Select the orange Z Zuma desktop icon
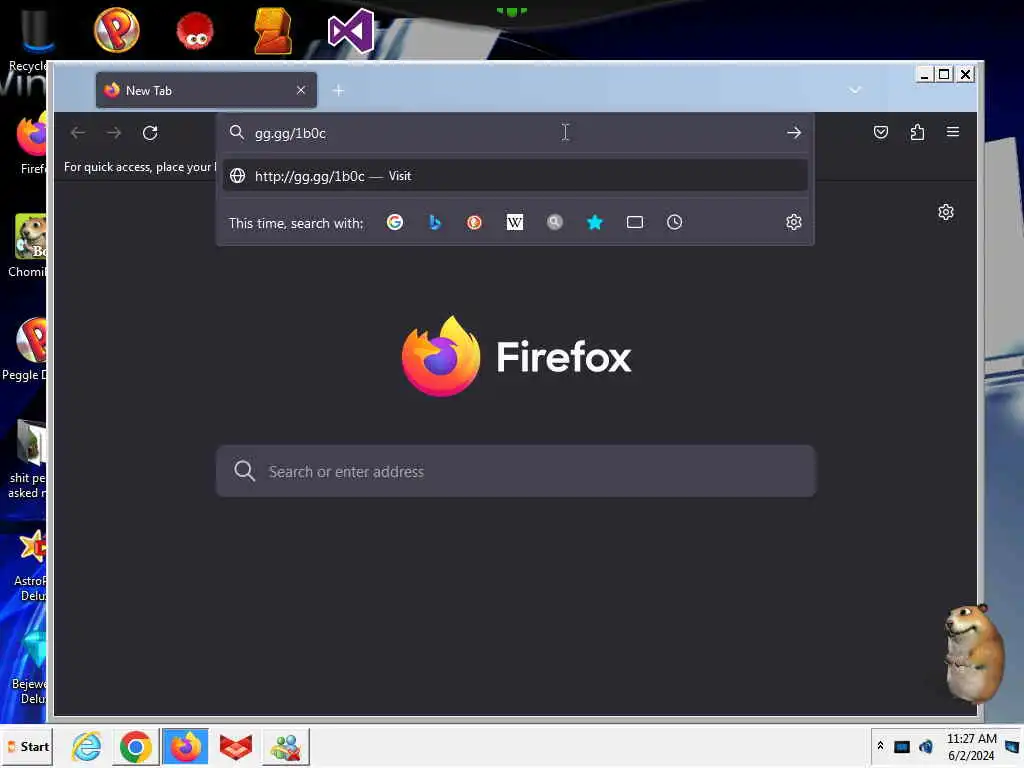This screenshot has height=768, width=1024. [x=273, y=31]
